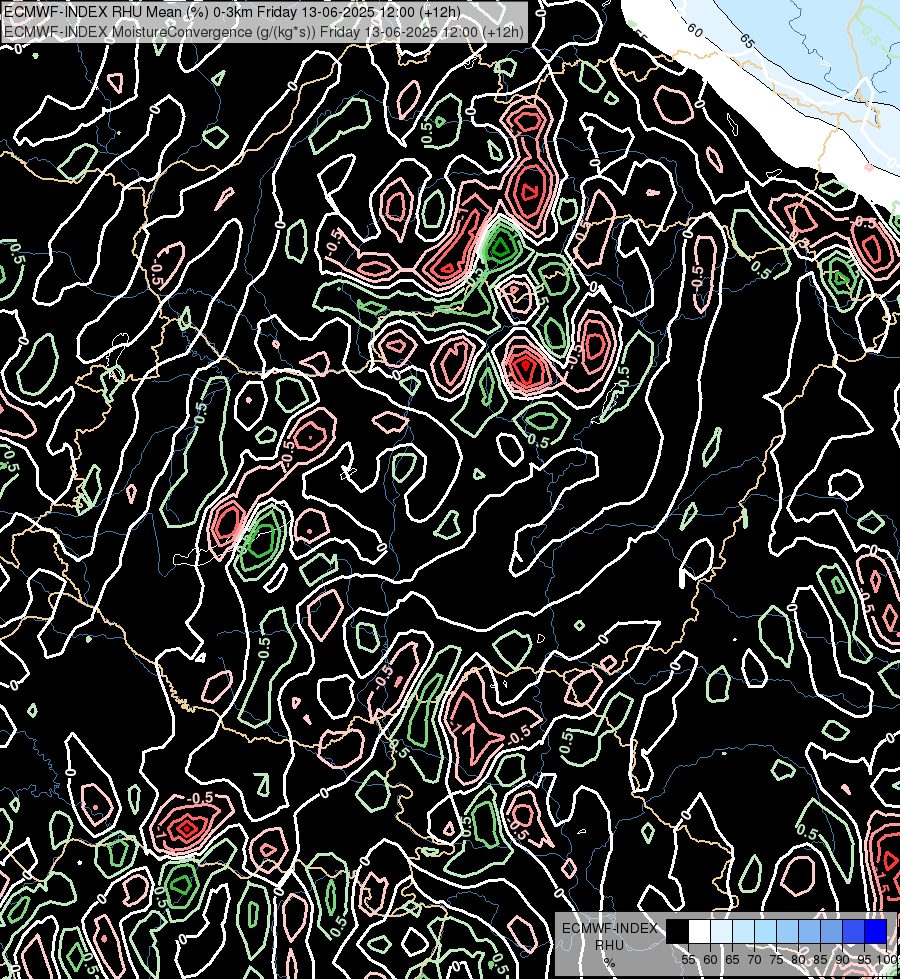
Task: Click the 100 tick label in the legend
Action: 886,960
